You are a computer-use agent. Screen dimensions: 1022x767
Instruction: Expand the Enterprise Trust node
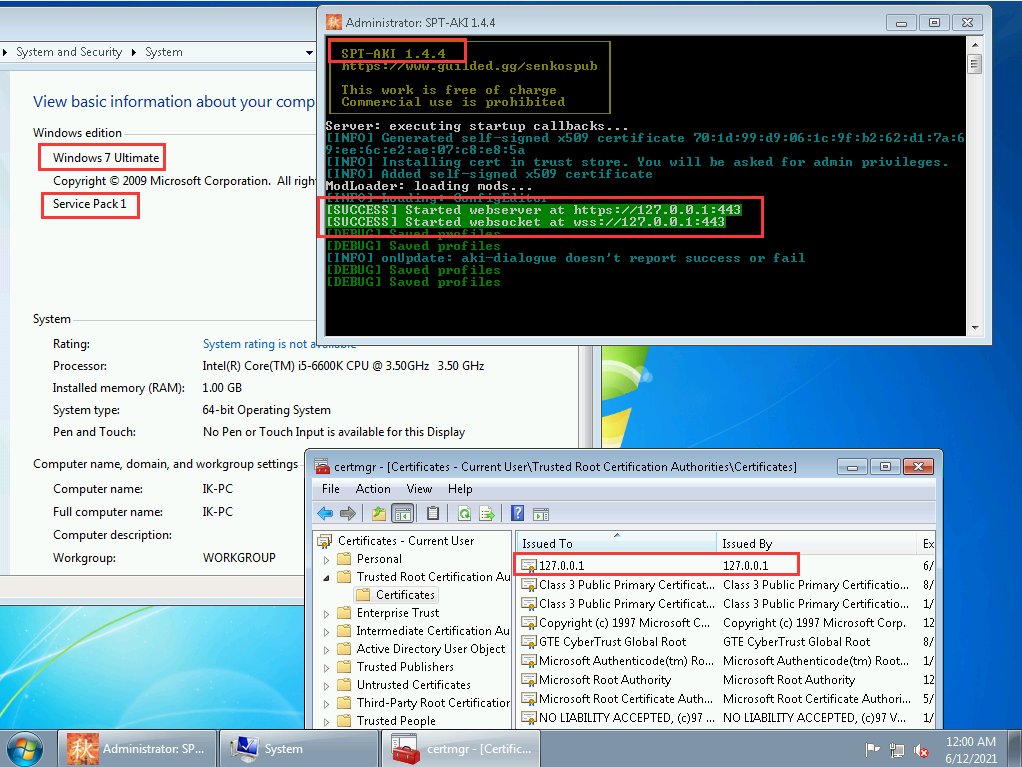(327, 613)
